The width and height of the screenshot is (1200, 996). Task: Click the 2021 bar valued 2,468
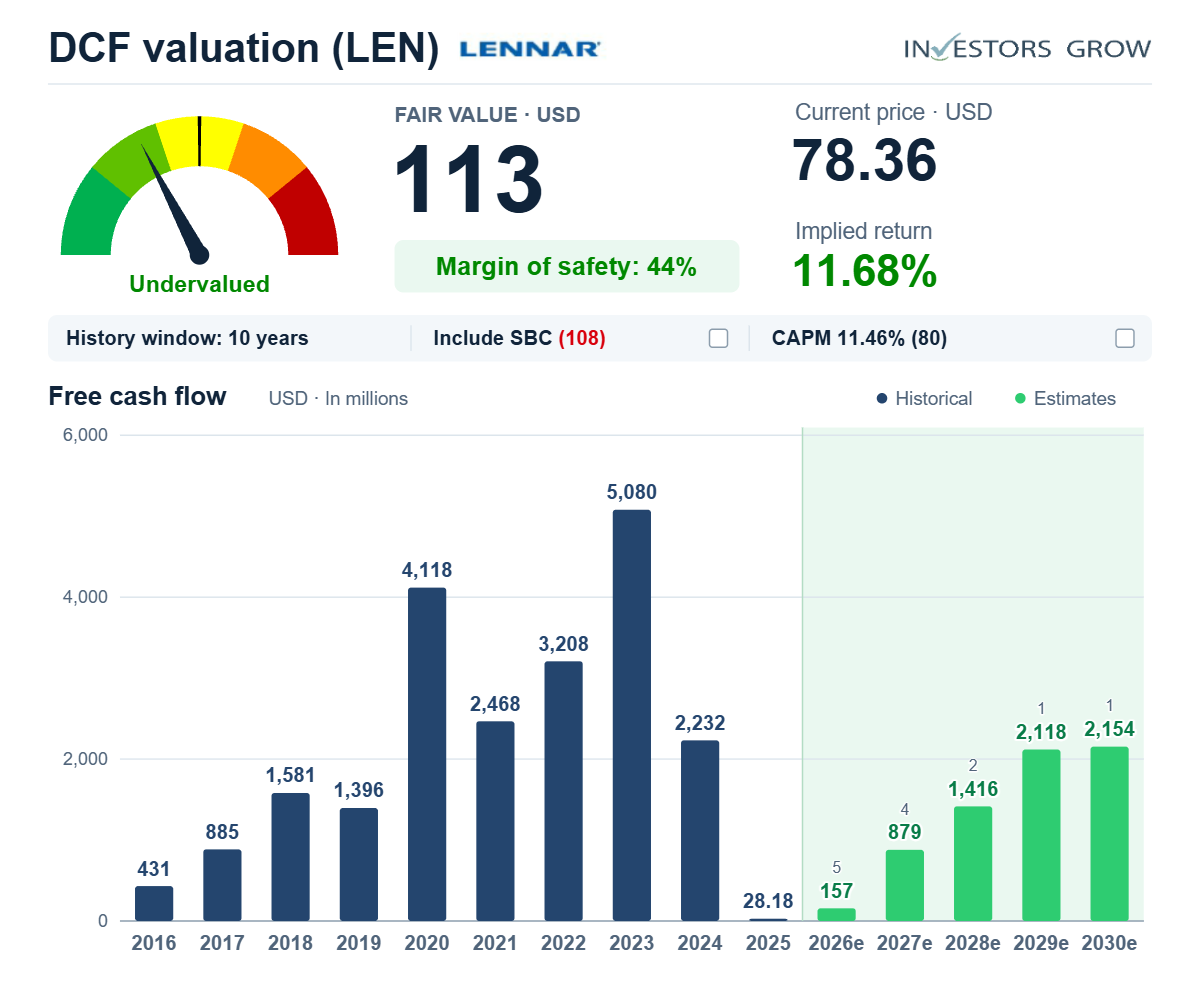[495, 821]
